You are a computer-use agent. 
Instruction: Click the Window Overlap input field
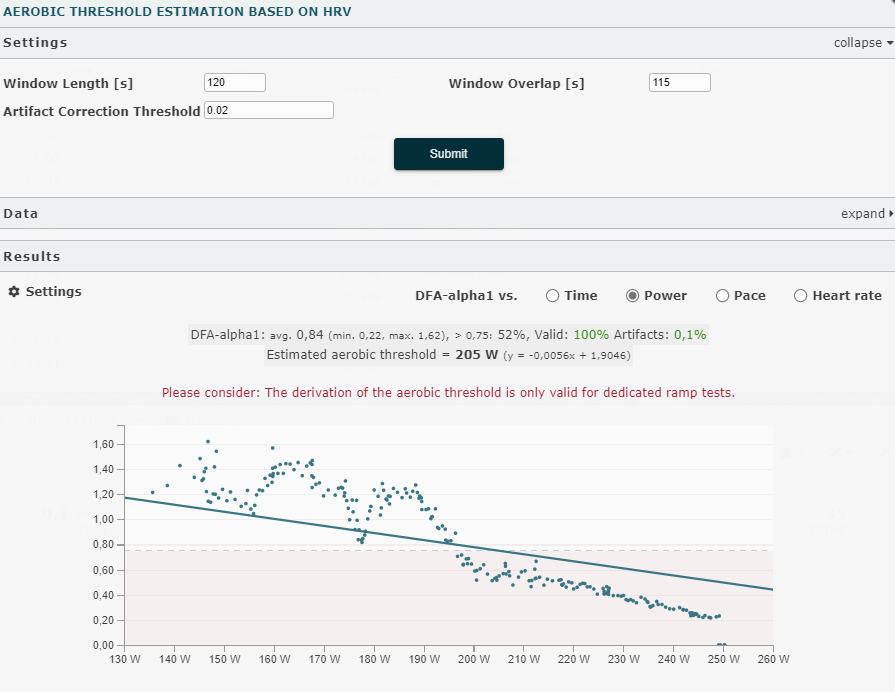pos(678,82)
